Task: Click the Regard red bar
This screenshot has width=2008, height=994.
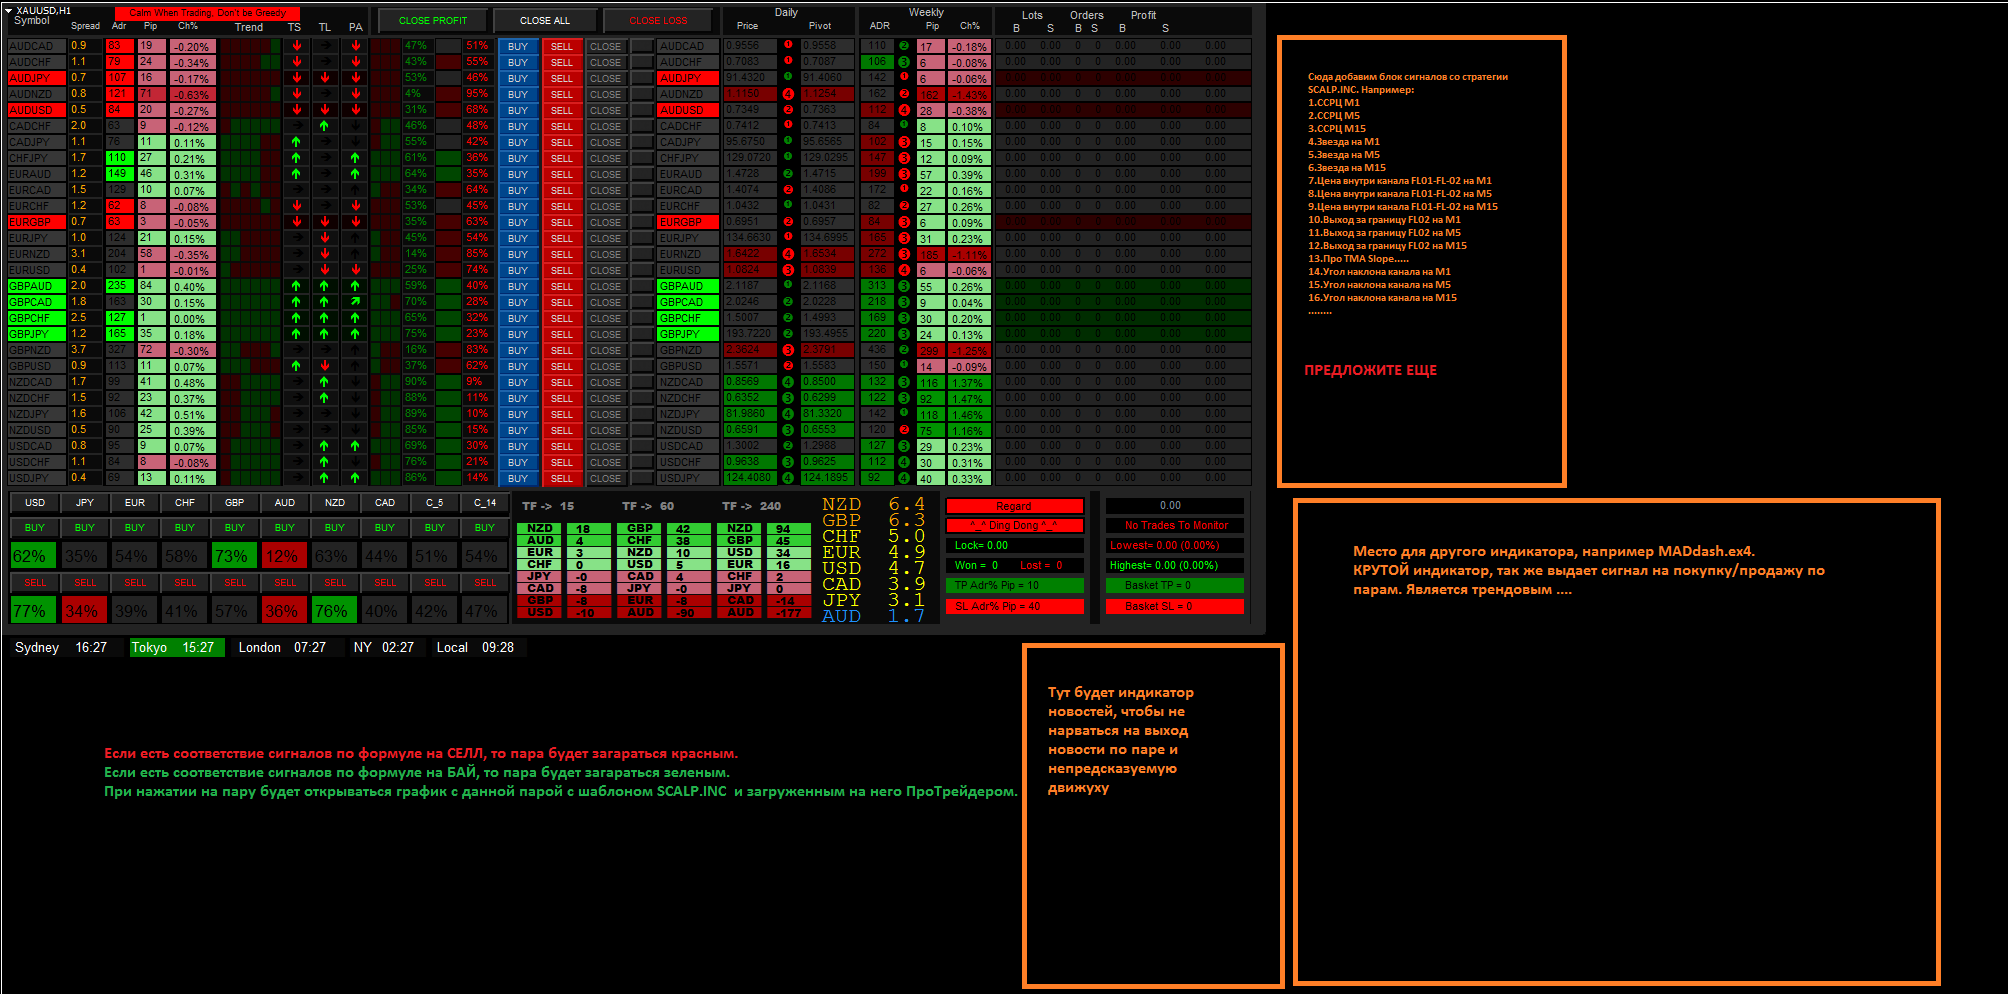Action: (x=1014, y=506)
